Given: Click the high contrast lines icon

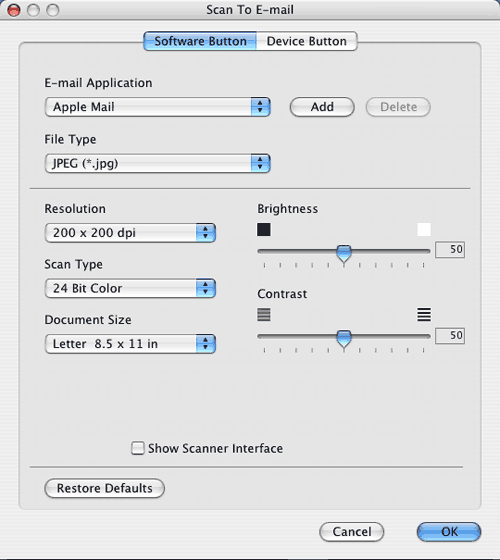Looking at the screenshot, I should tap(424, 315).
